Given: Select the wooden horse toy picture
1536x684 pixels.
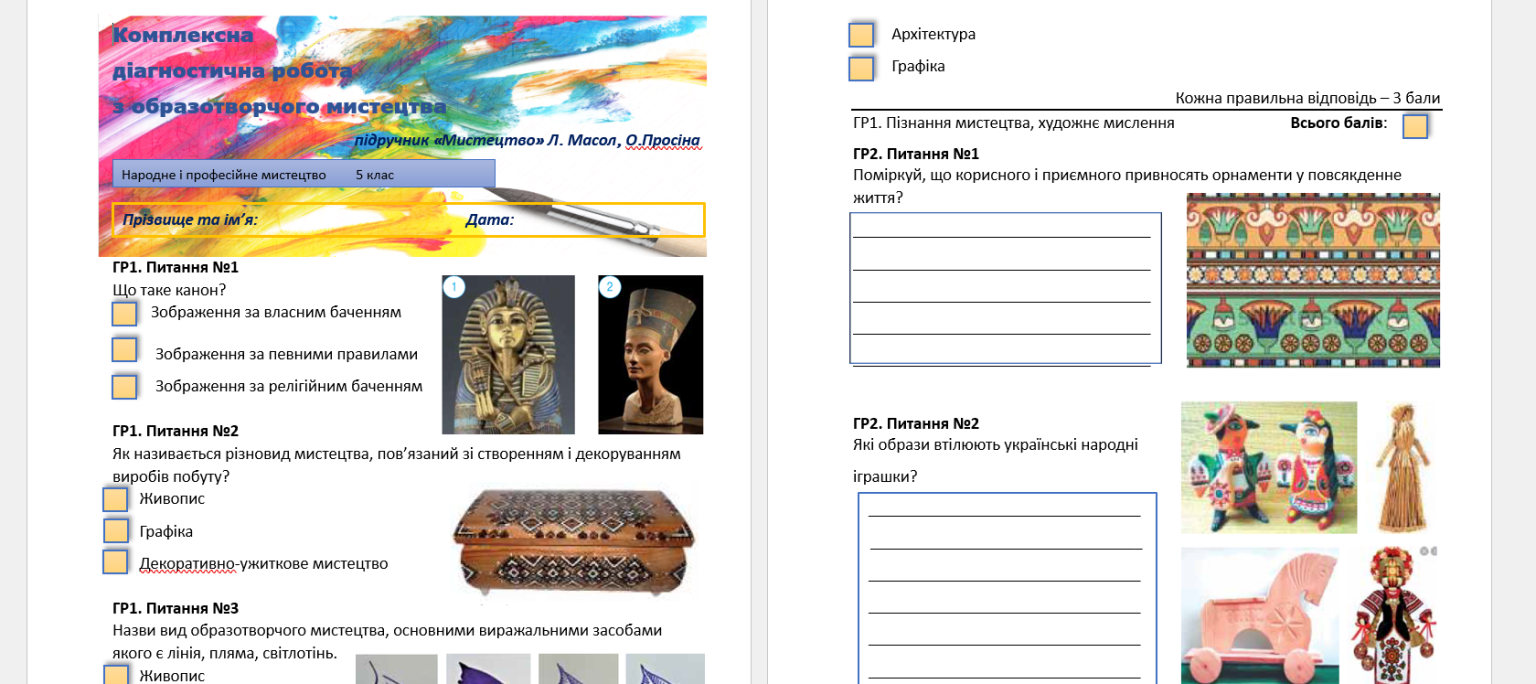Looking at the screenshot, I should pyautogui.click(x=1260, y=615).
